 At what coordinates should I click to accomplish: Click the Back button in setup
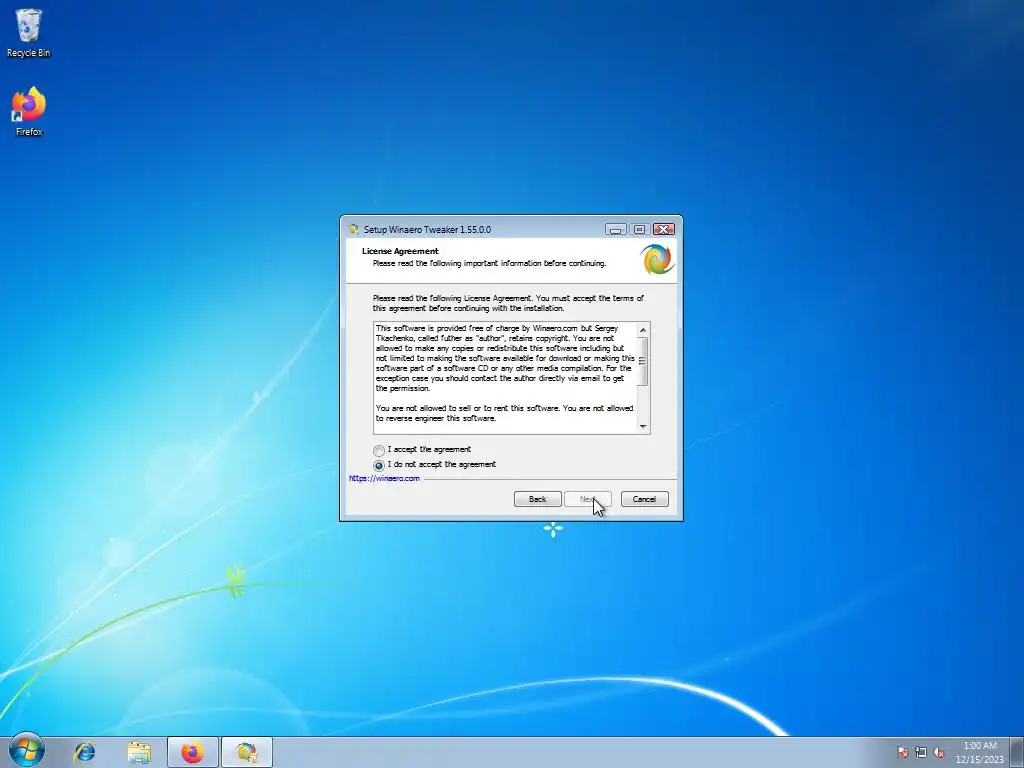tap(537, 499)
